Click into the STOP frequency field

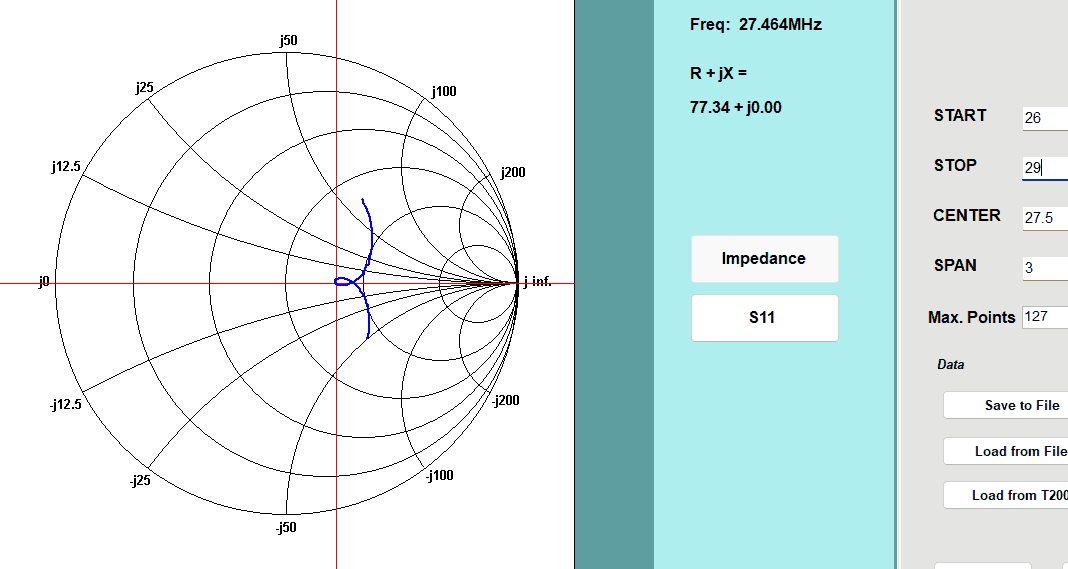1044,168
